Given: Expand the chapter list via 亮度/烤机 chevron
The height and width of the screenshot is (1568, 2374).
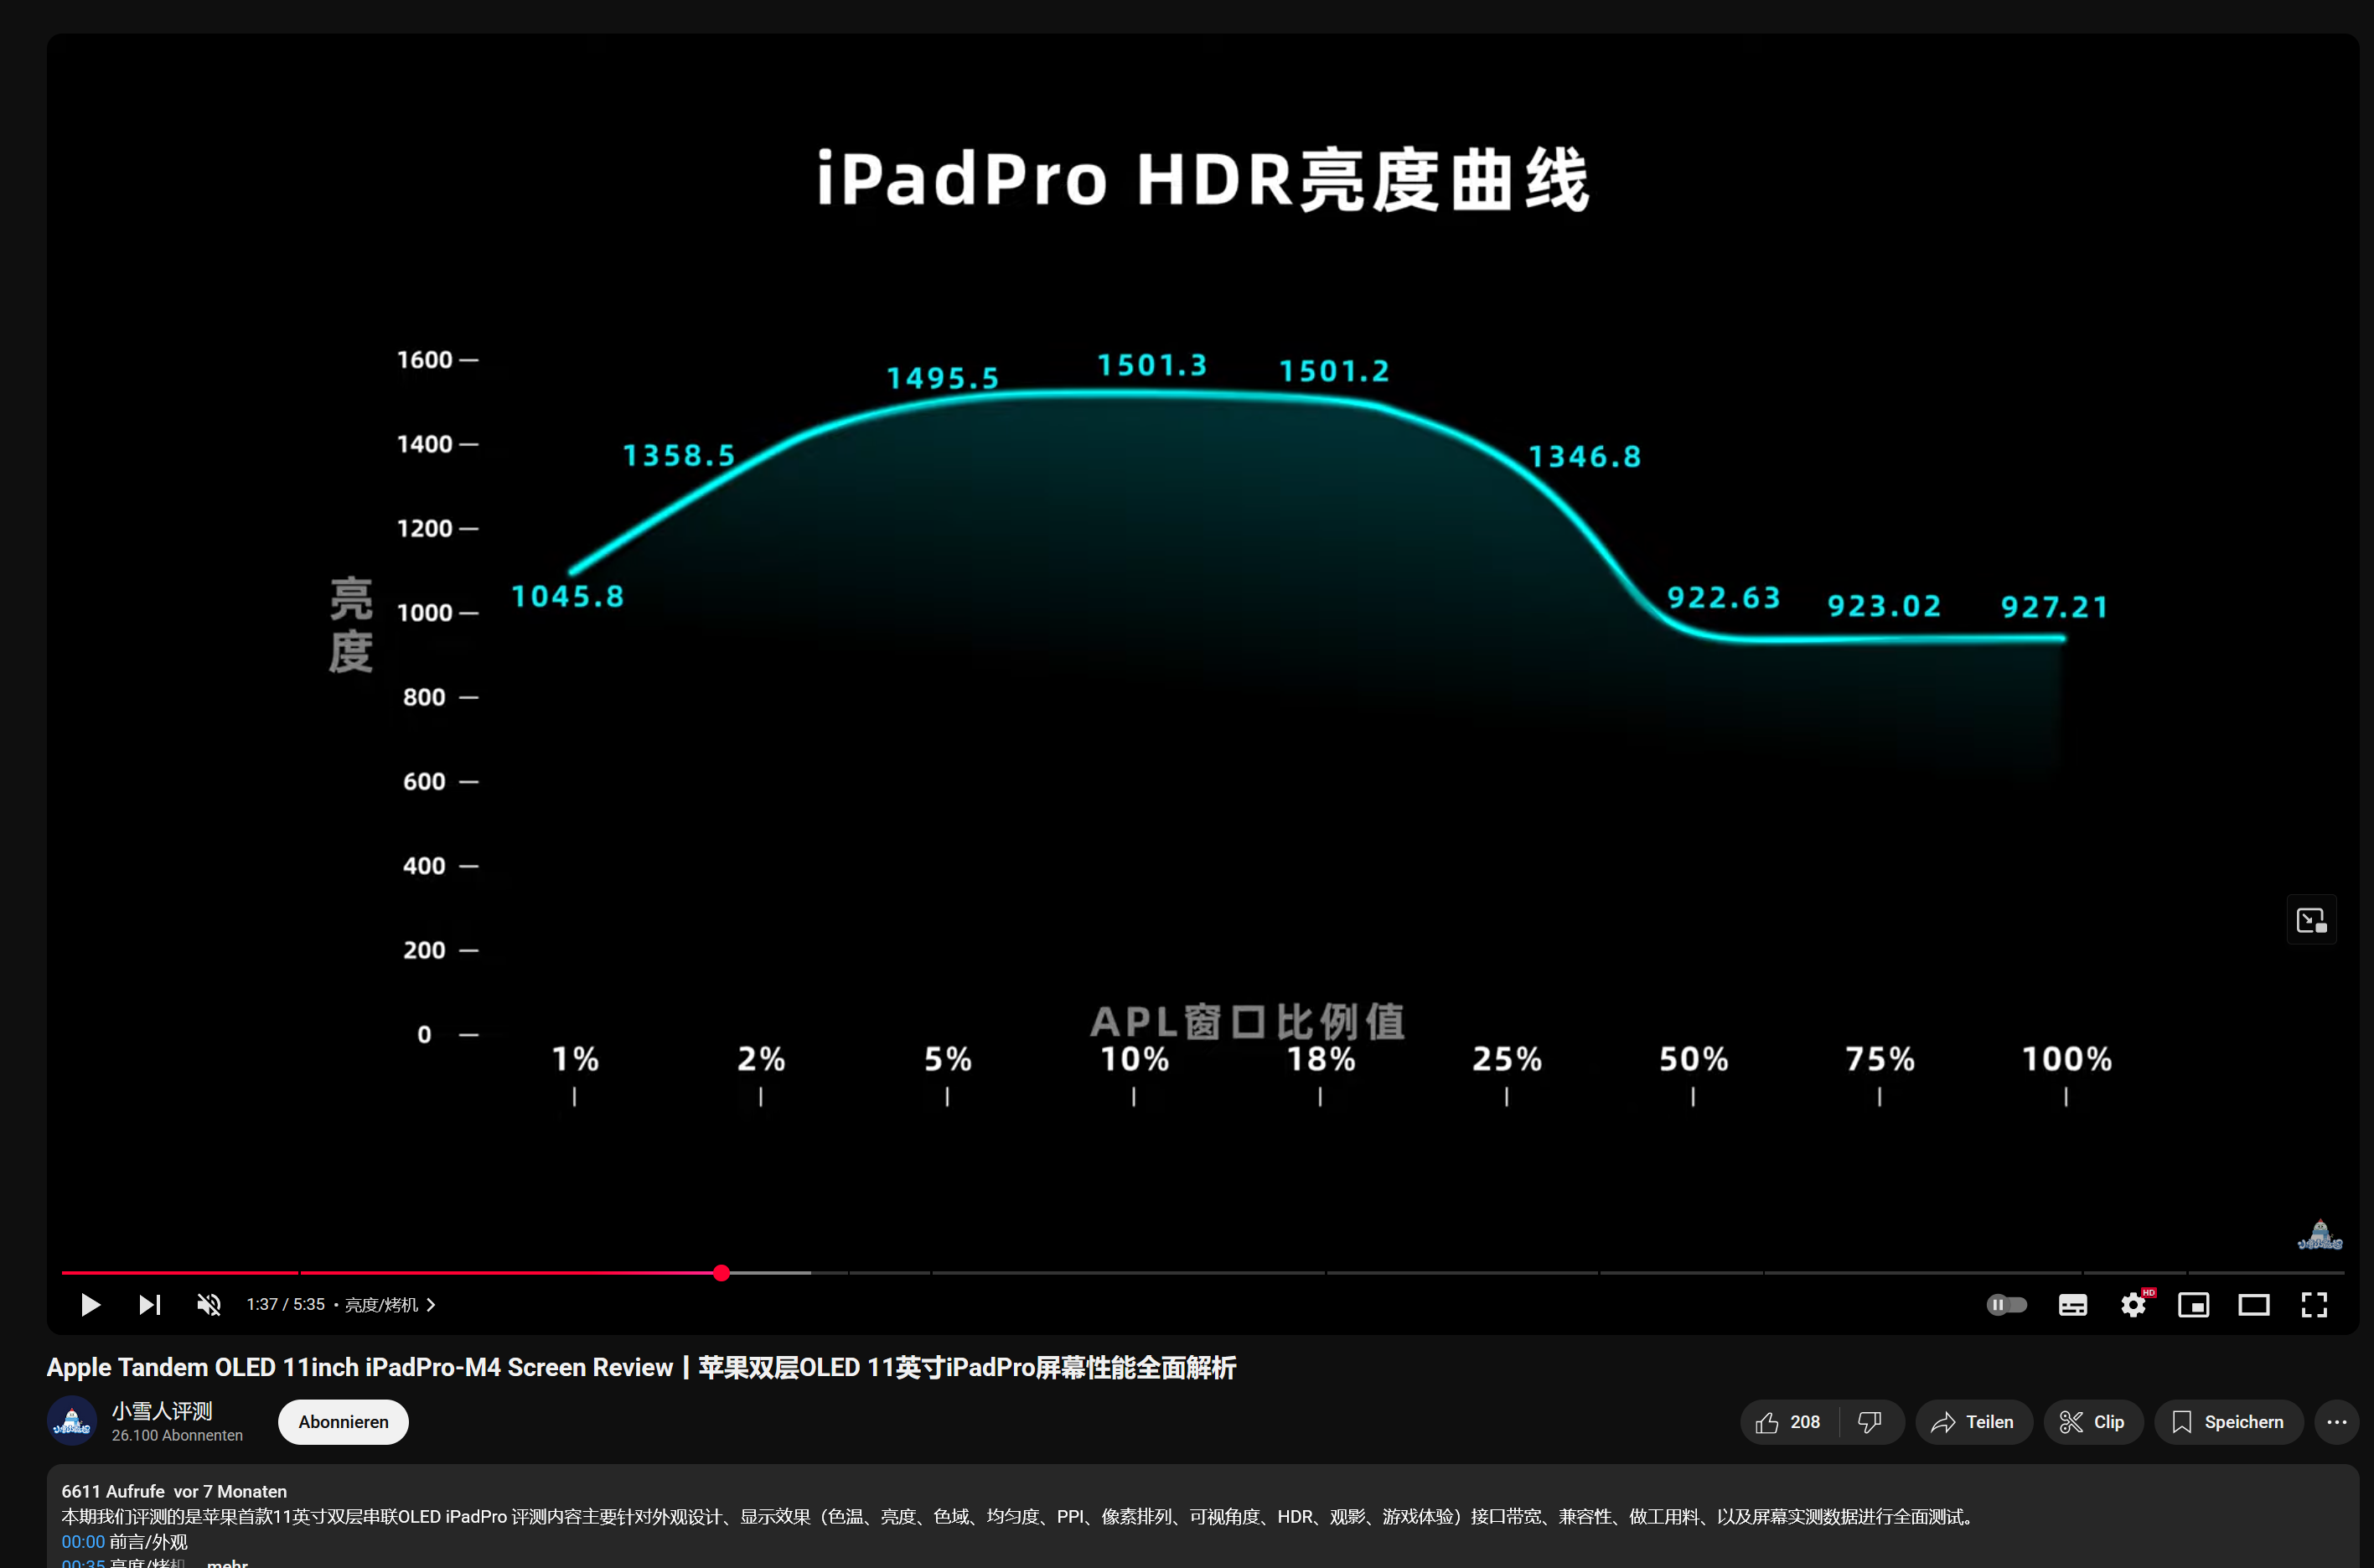Looking at the screenshot, I should click(431, 1304).
